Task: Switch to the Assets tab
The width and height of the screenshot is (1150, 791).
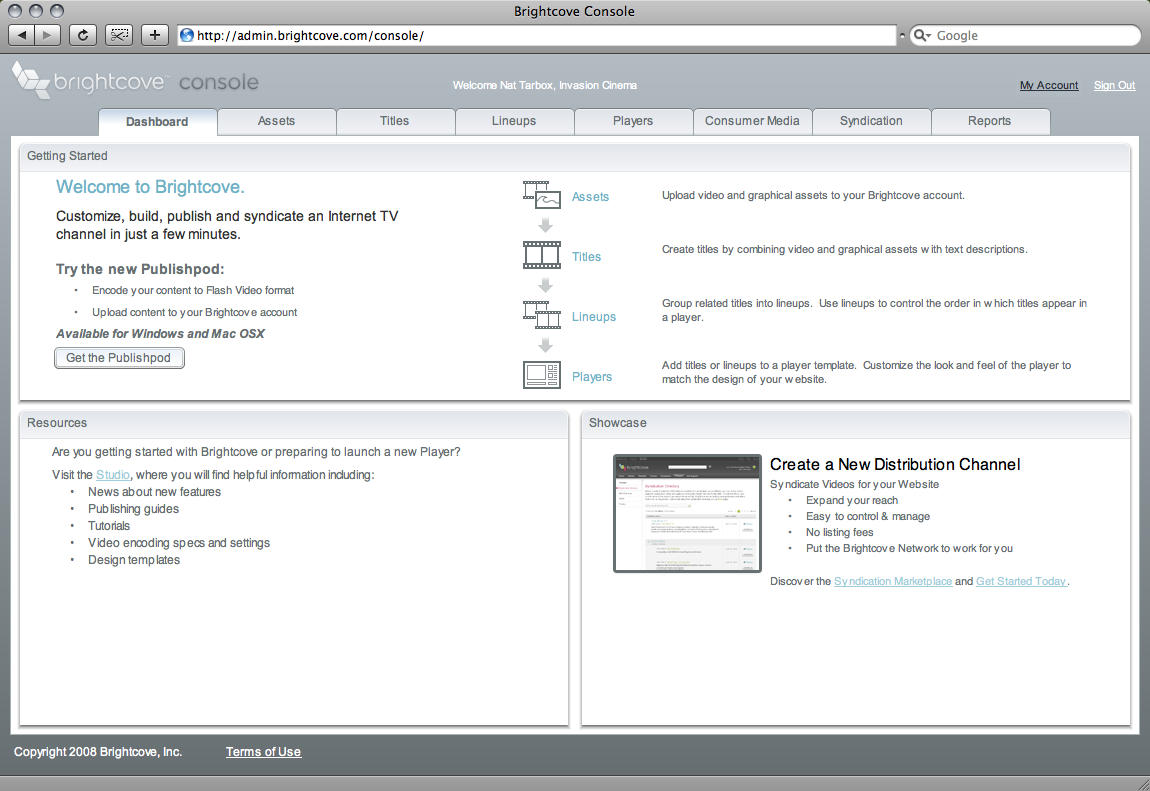Action: [276, 121]
